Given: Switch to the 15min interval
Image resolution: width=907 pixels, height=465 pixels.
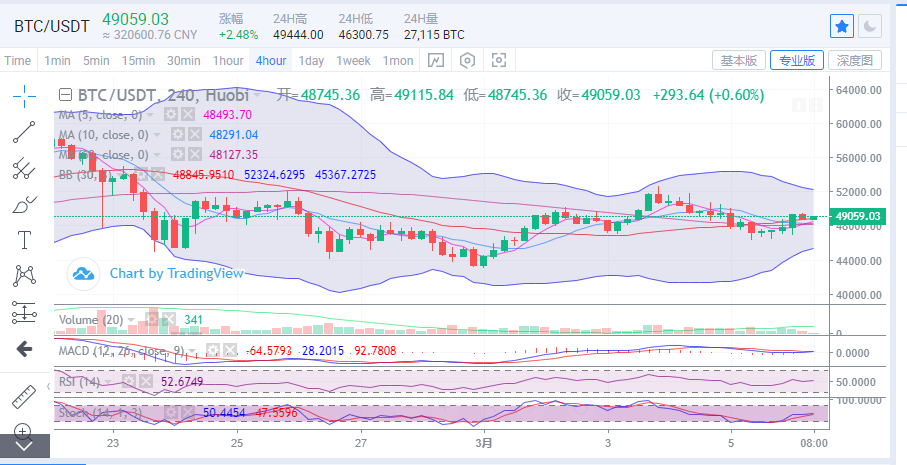Looking at the screenshot, I should (138, 60).
